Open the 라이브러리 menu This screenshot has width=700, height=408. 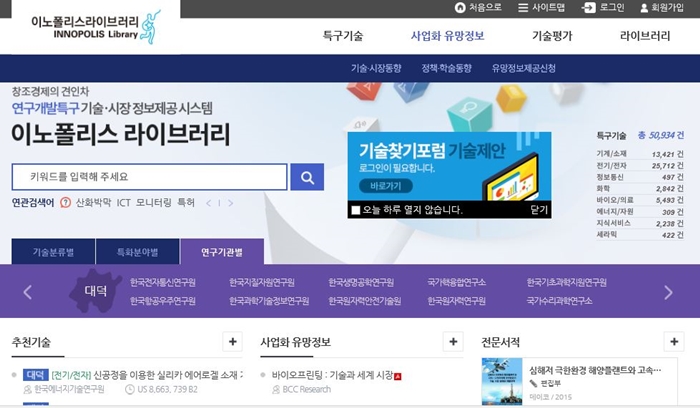point(645,36)
